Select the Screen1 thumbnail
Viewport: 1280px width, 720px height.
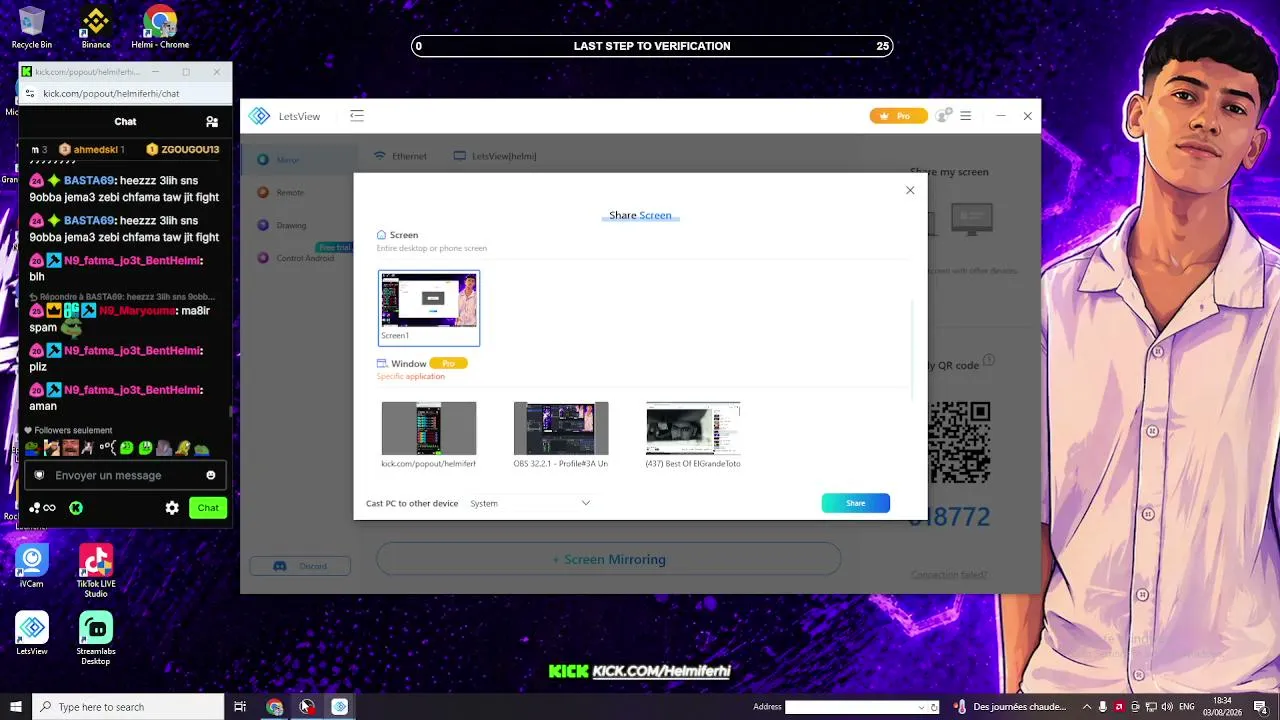pyautogui.click(x=429, y=307)
